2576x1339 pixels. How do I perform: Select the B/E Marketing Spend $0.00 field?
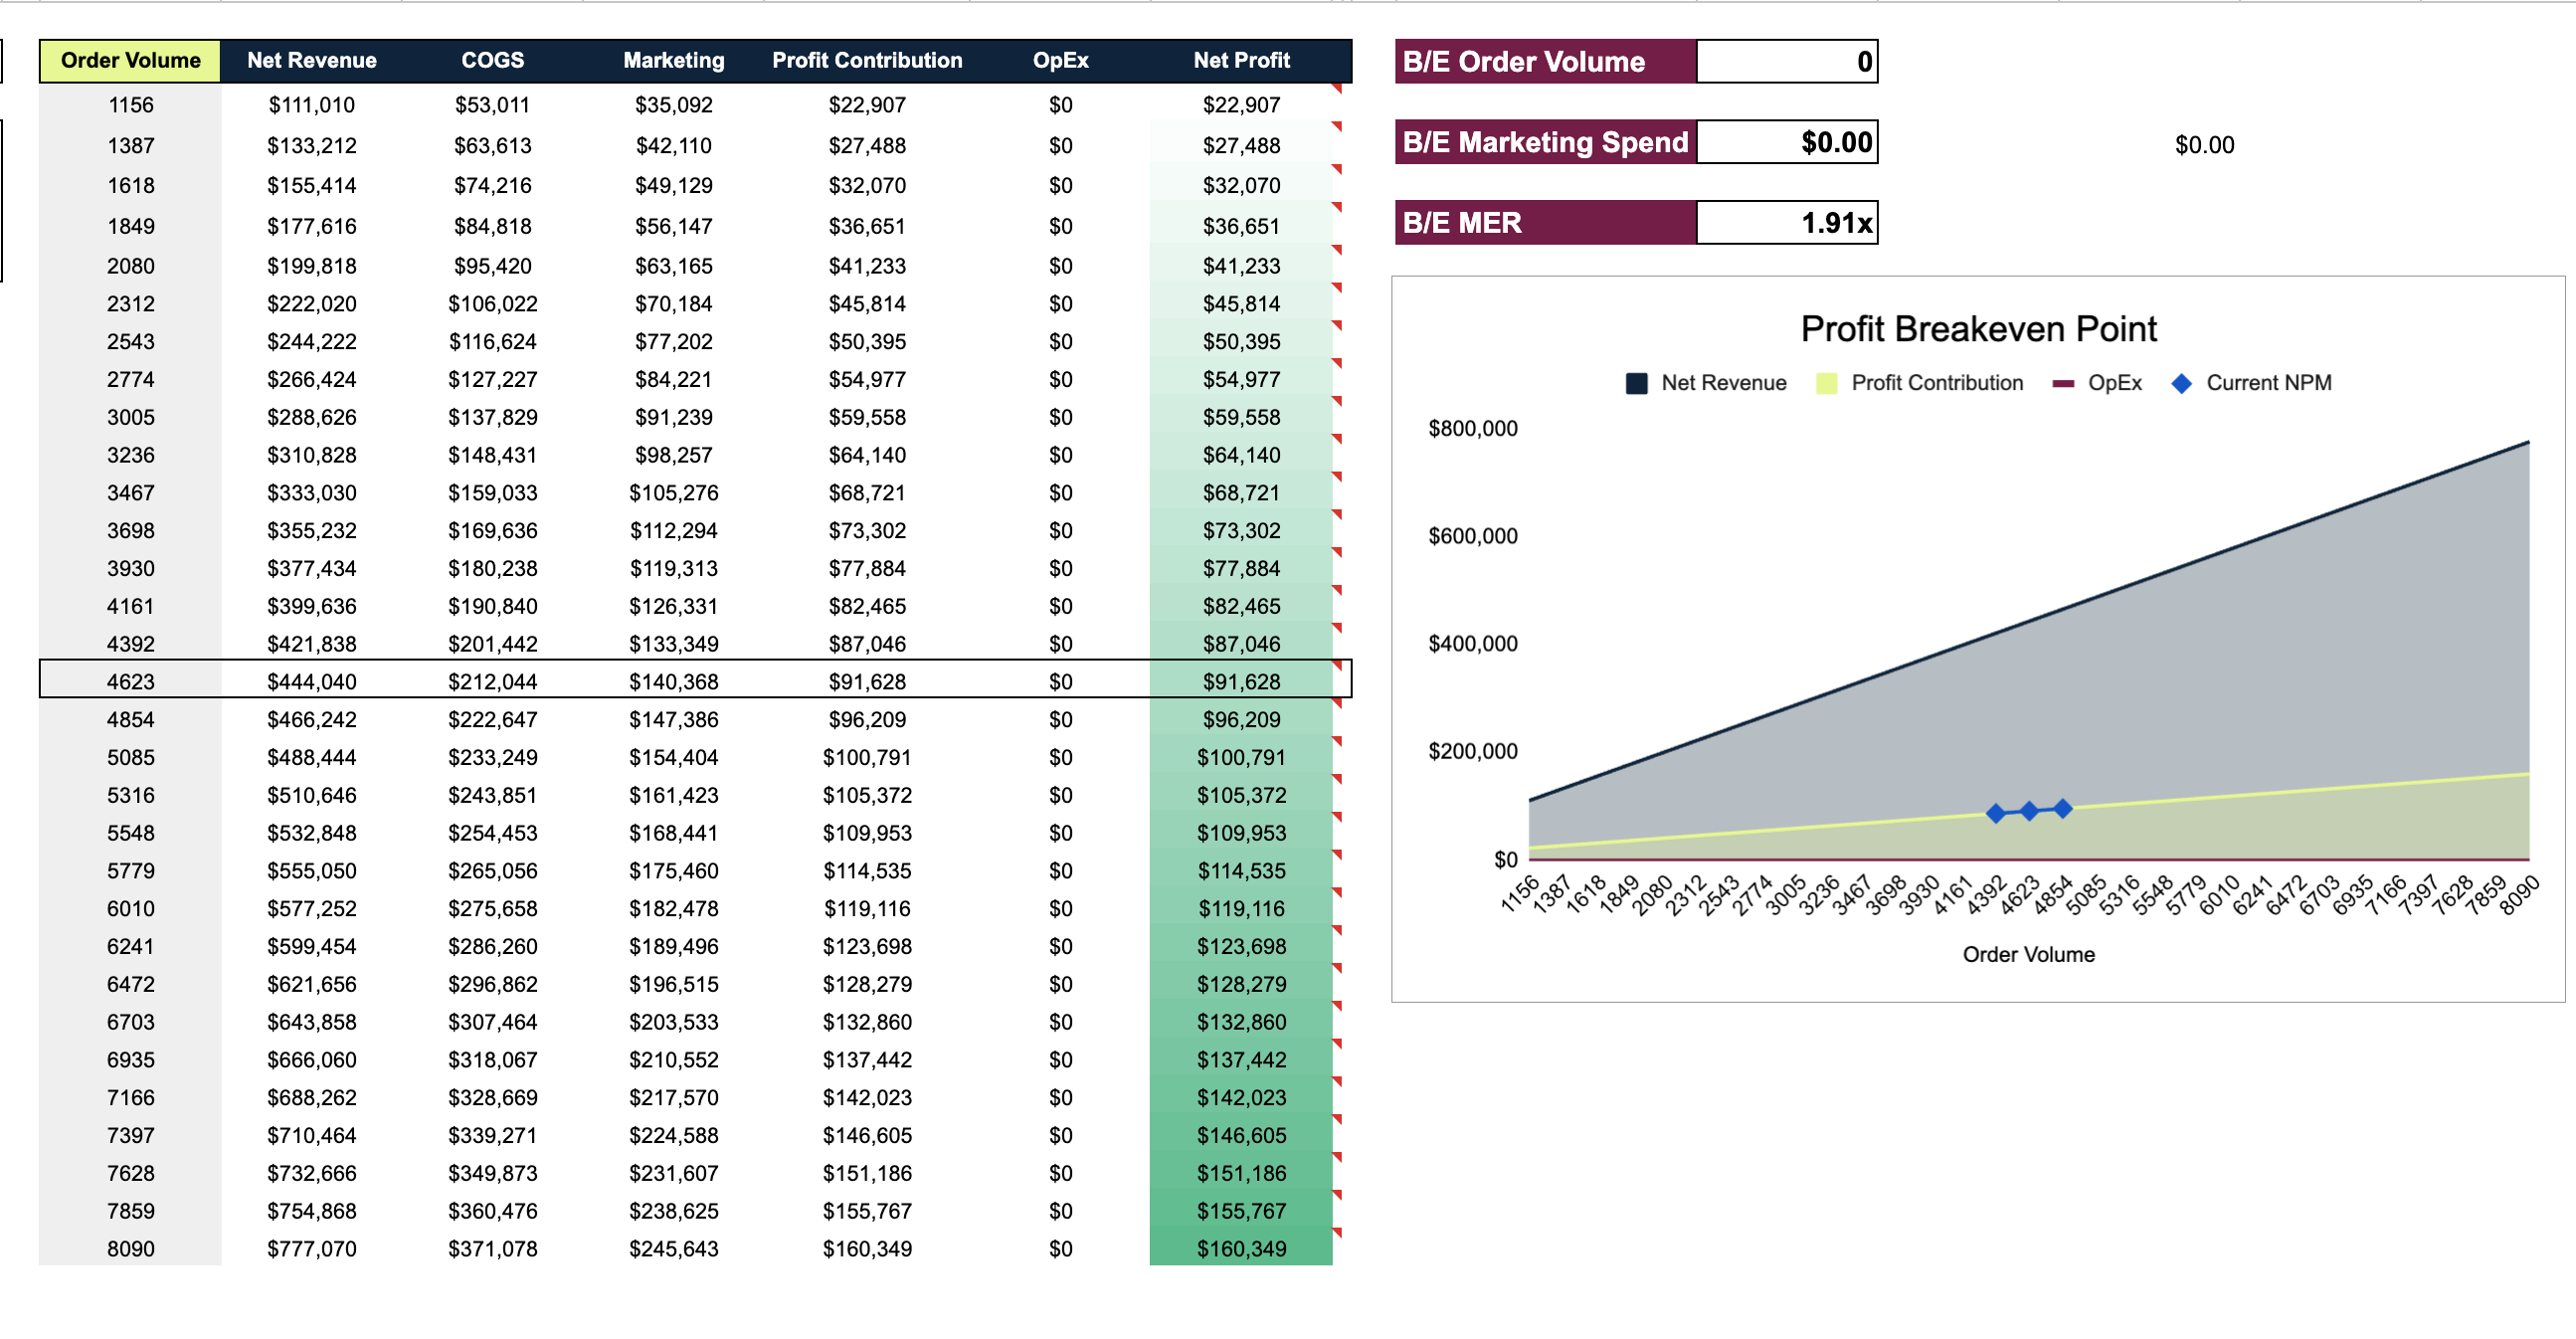(x=1787, y=142)
